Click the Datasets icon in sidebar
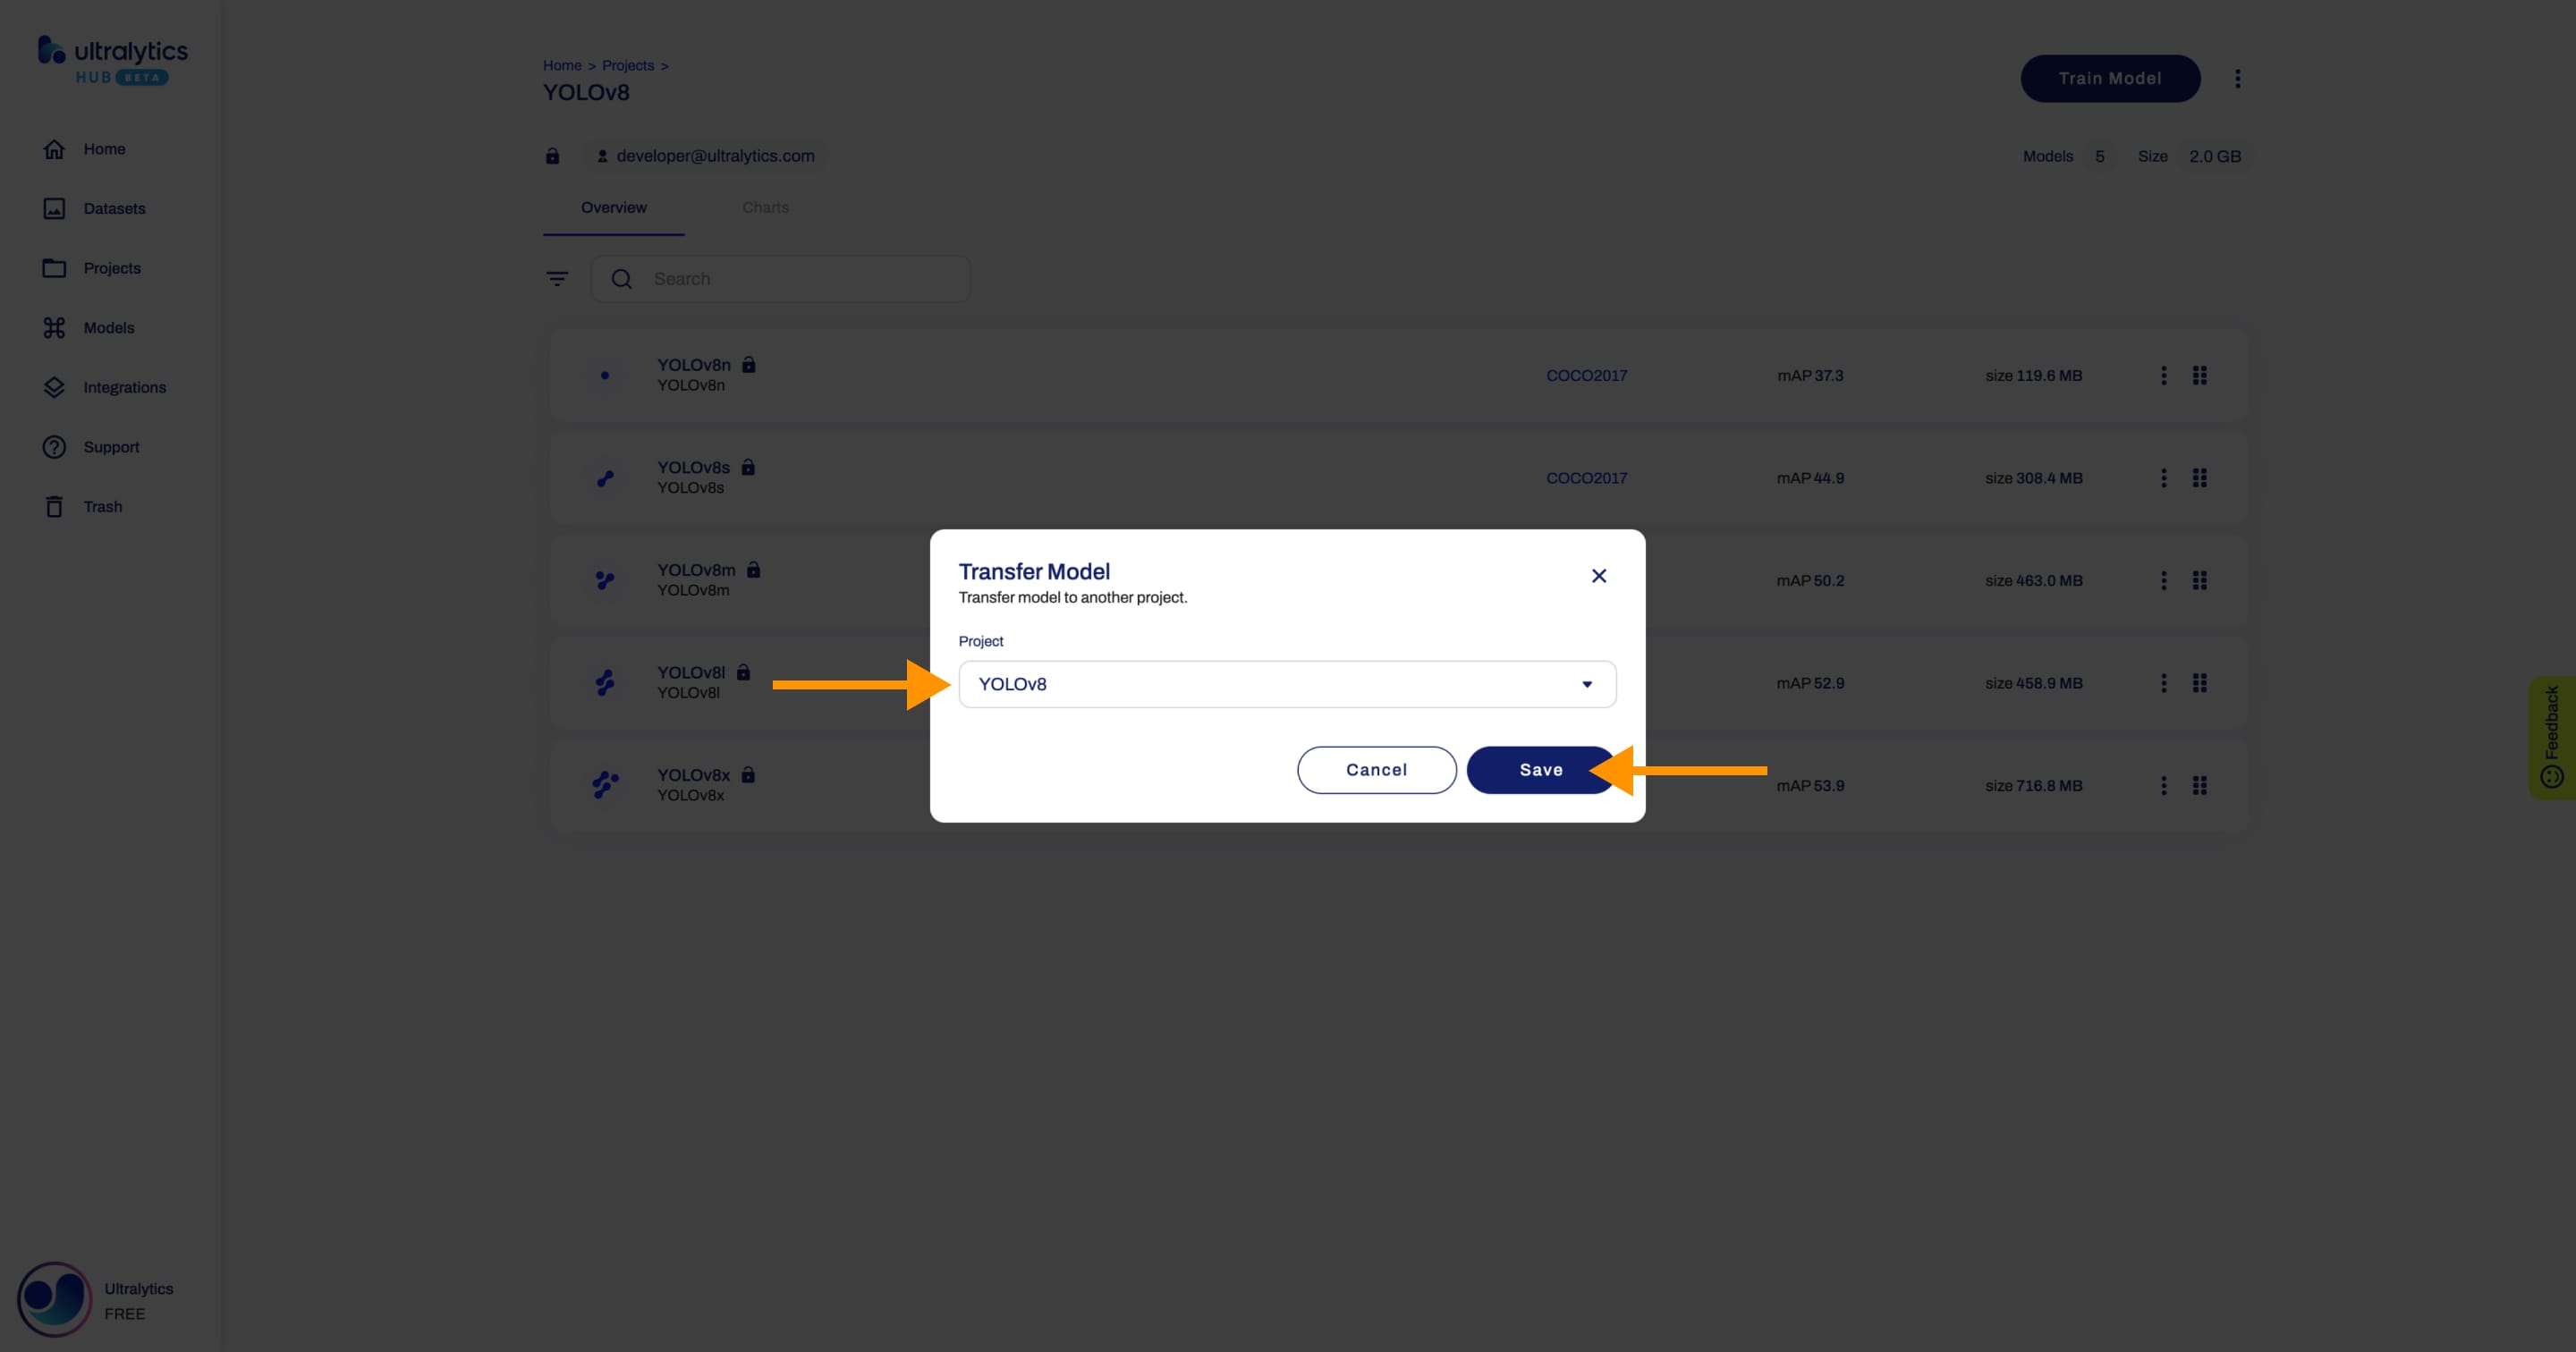The width and height of the screenshot is (2576, 1352). tap(53, 207)
